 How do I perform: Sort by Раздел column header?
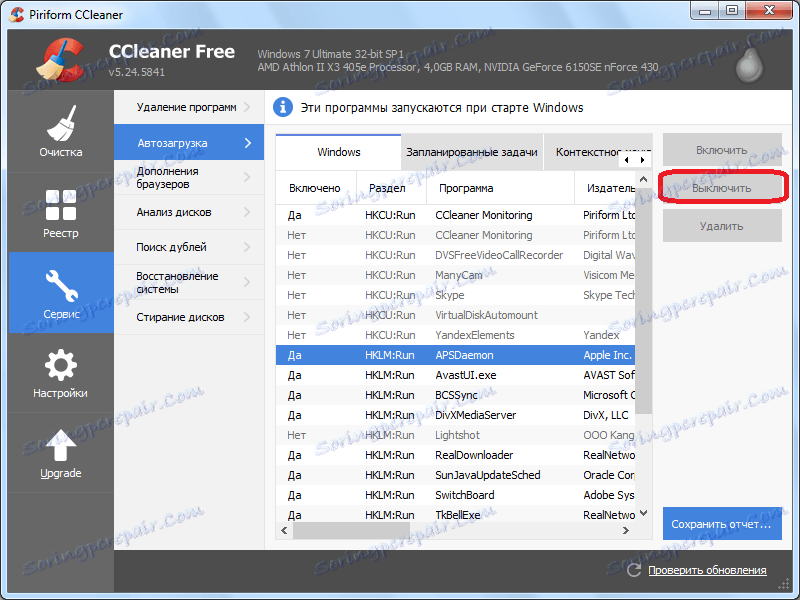pos(391,188)
